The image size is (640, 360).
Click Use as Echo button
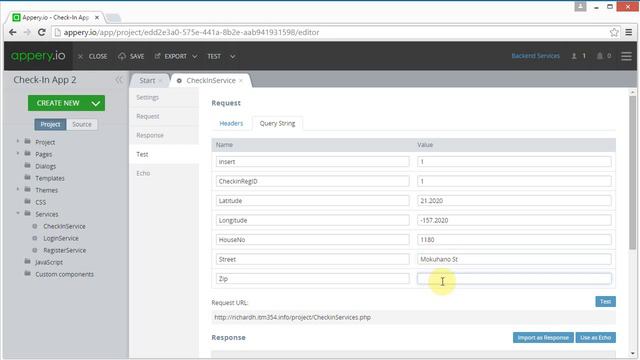pyautogui.click(x=596, y=338)
